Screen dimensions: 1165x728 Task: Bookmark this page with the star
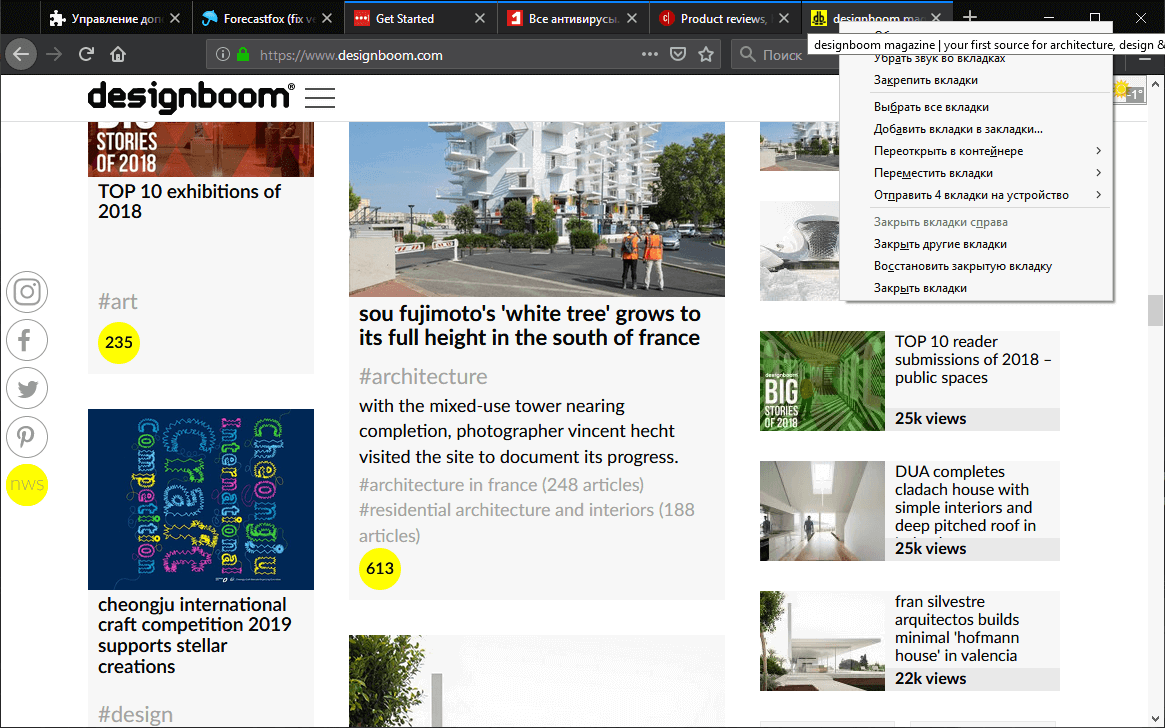point(706,54)
